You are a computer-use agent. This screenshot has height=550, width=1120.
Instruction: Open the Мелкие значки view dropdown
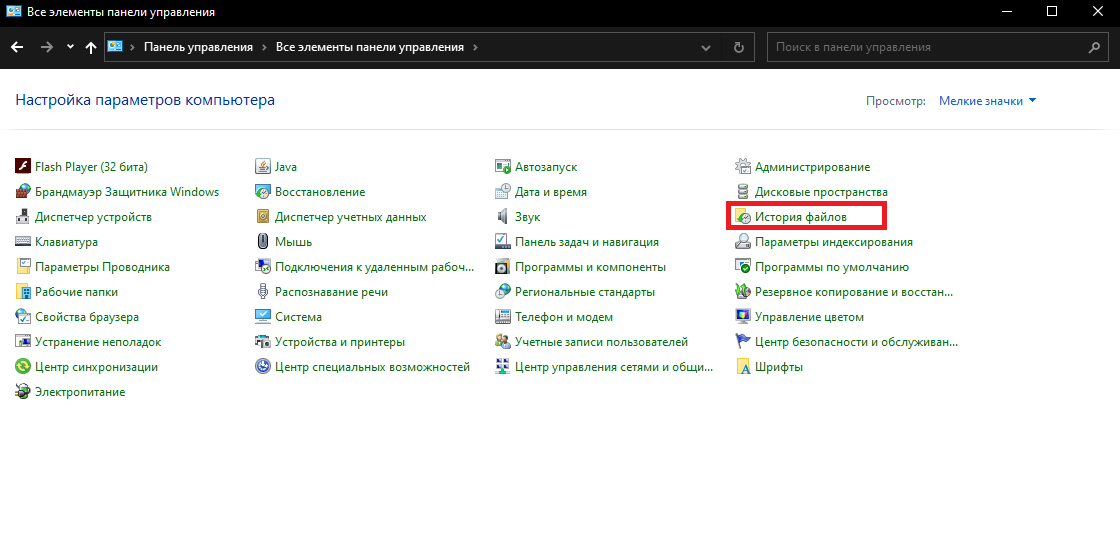click(987, 101)
